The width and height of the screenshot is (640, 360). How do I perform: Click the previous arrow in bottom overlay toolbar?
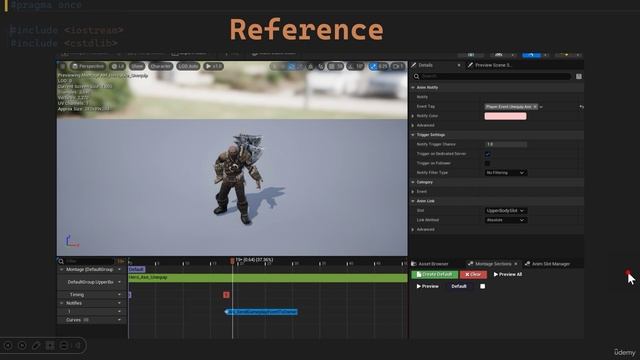pos(8,346)
